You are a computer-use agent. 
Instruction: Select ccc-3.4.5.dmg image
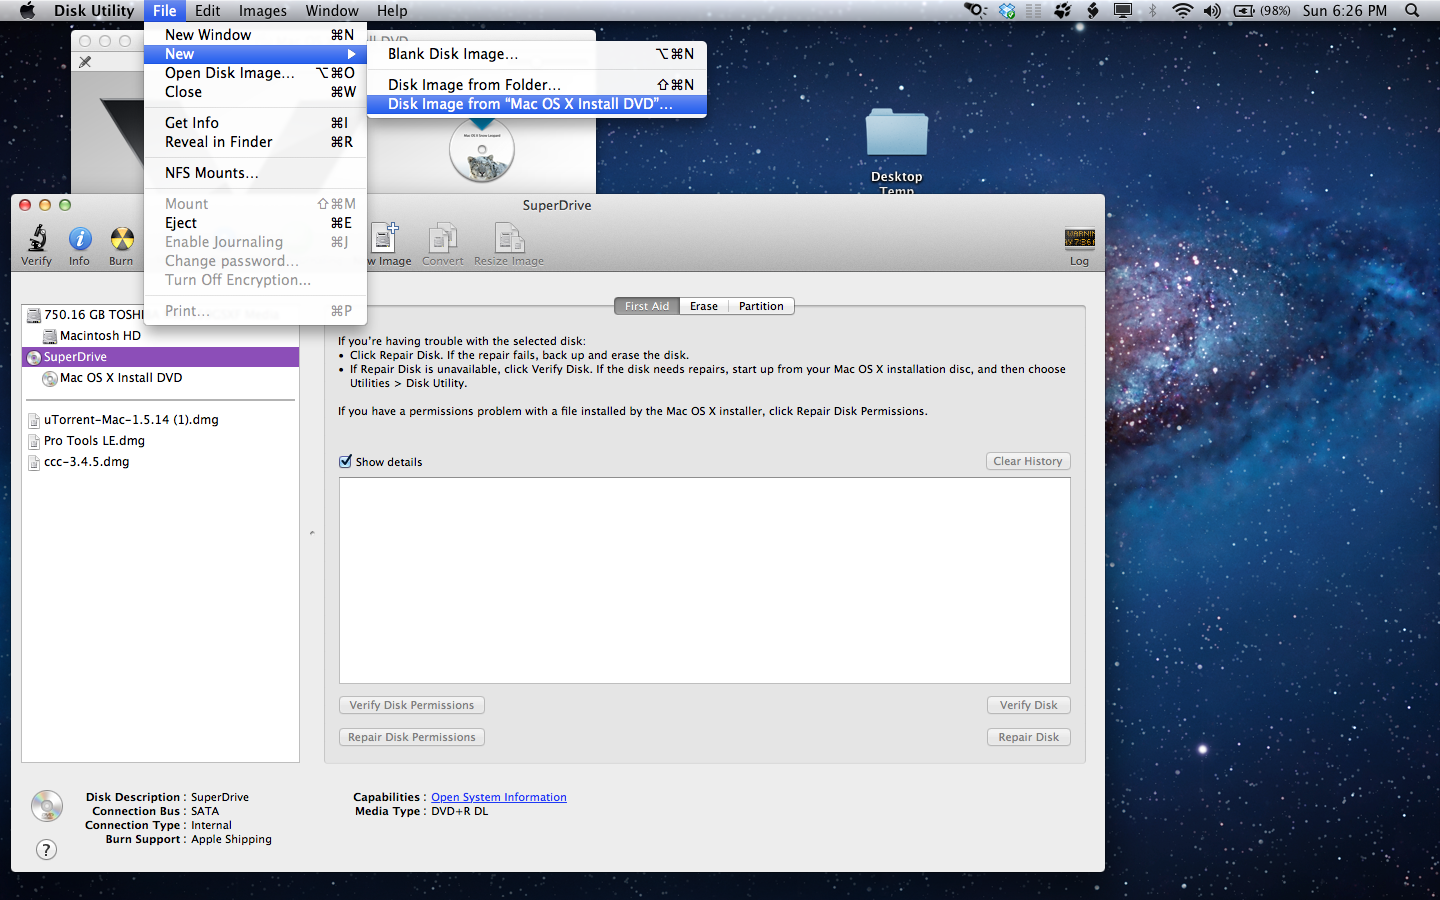[160, 462]
